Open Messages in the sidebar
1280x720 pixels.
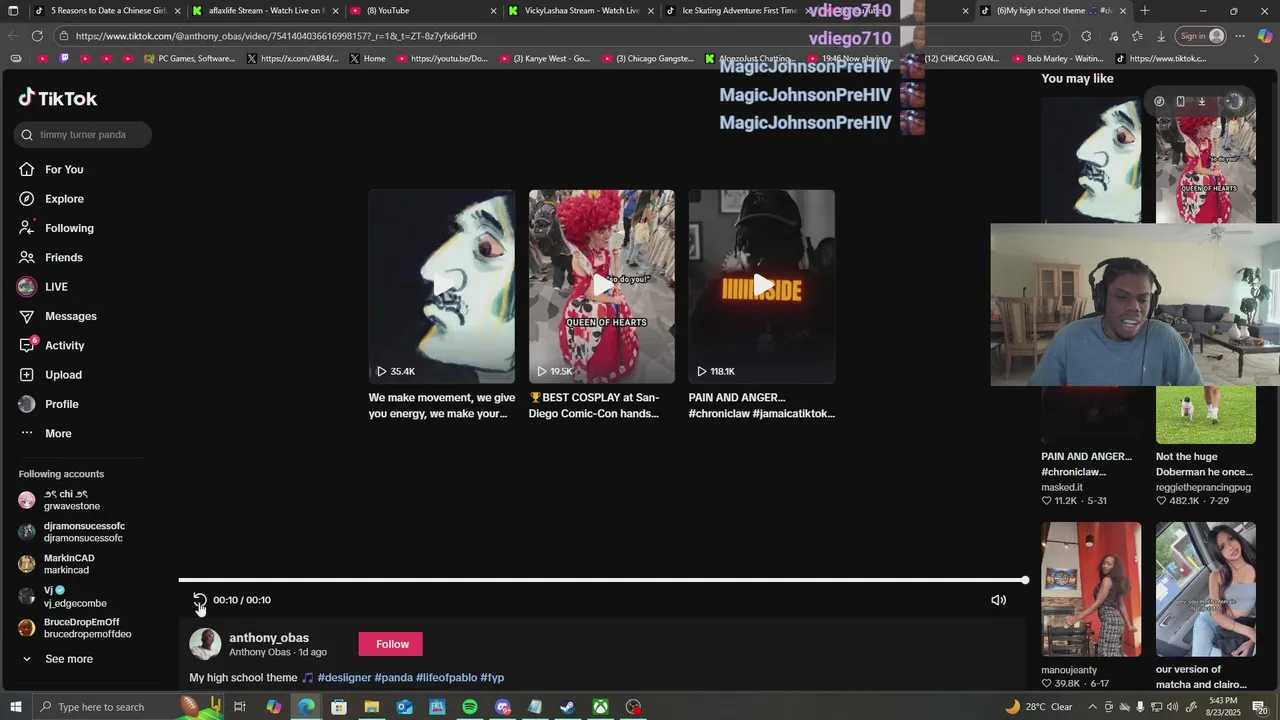(70, 316)
